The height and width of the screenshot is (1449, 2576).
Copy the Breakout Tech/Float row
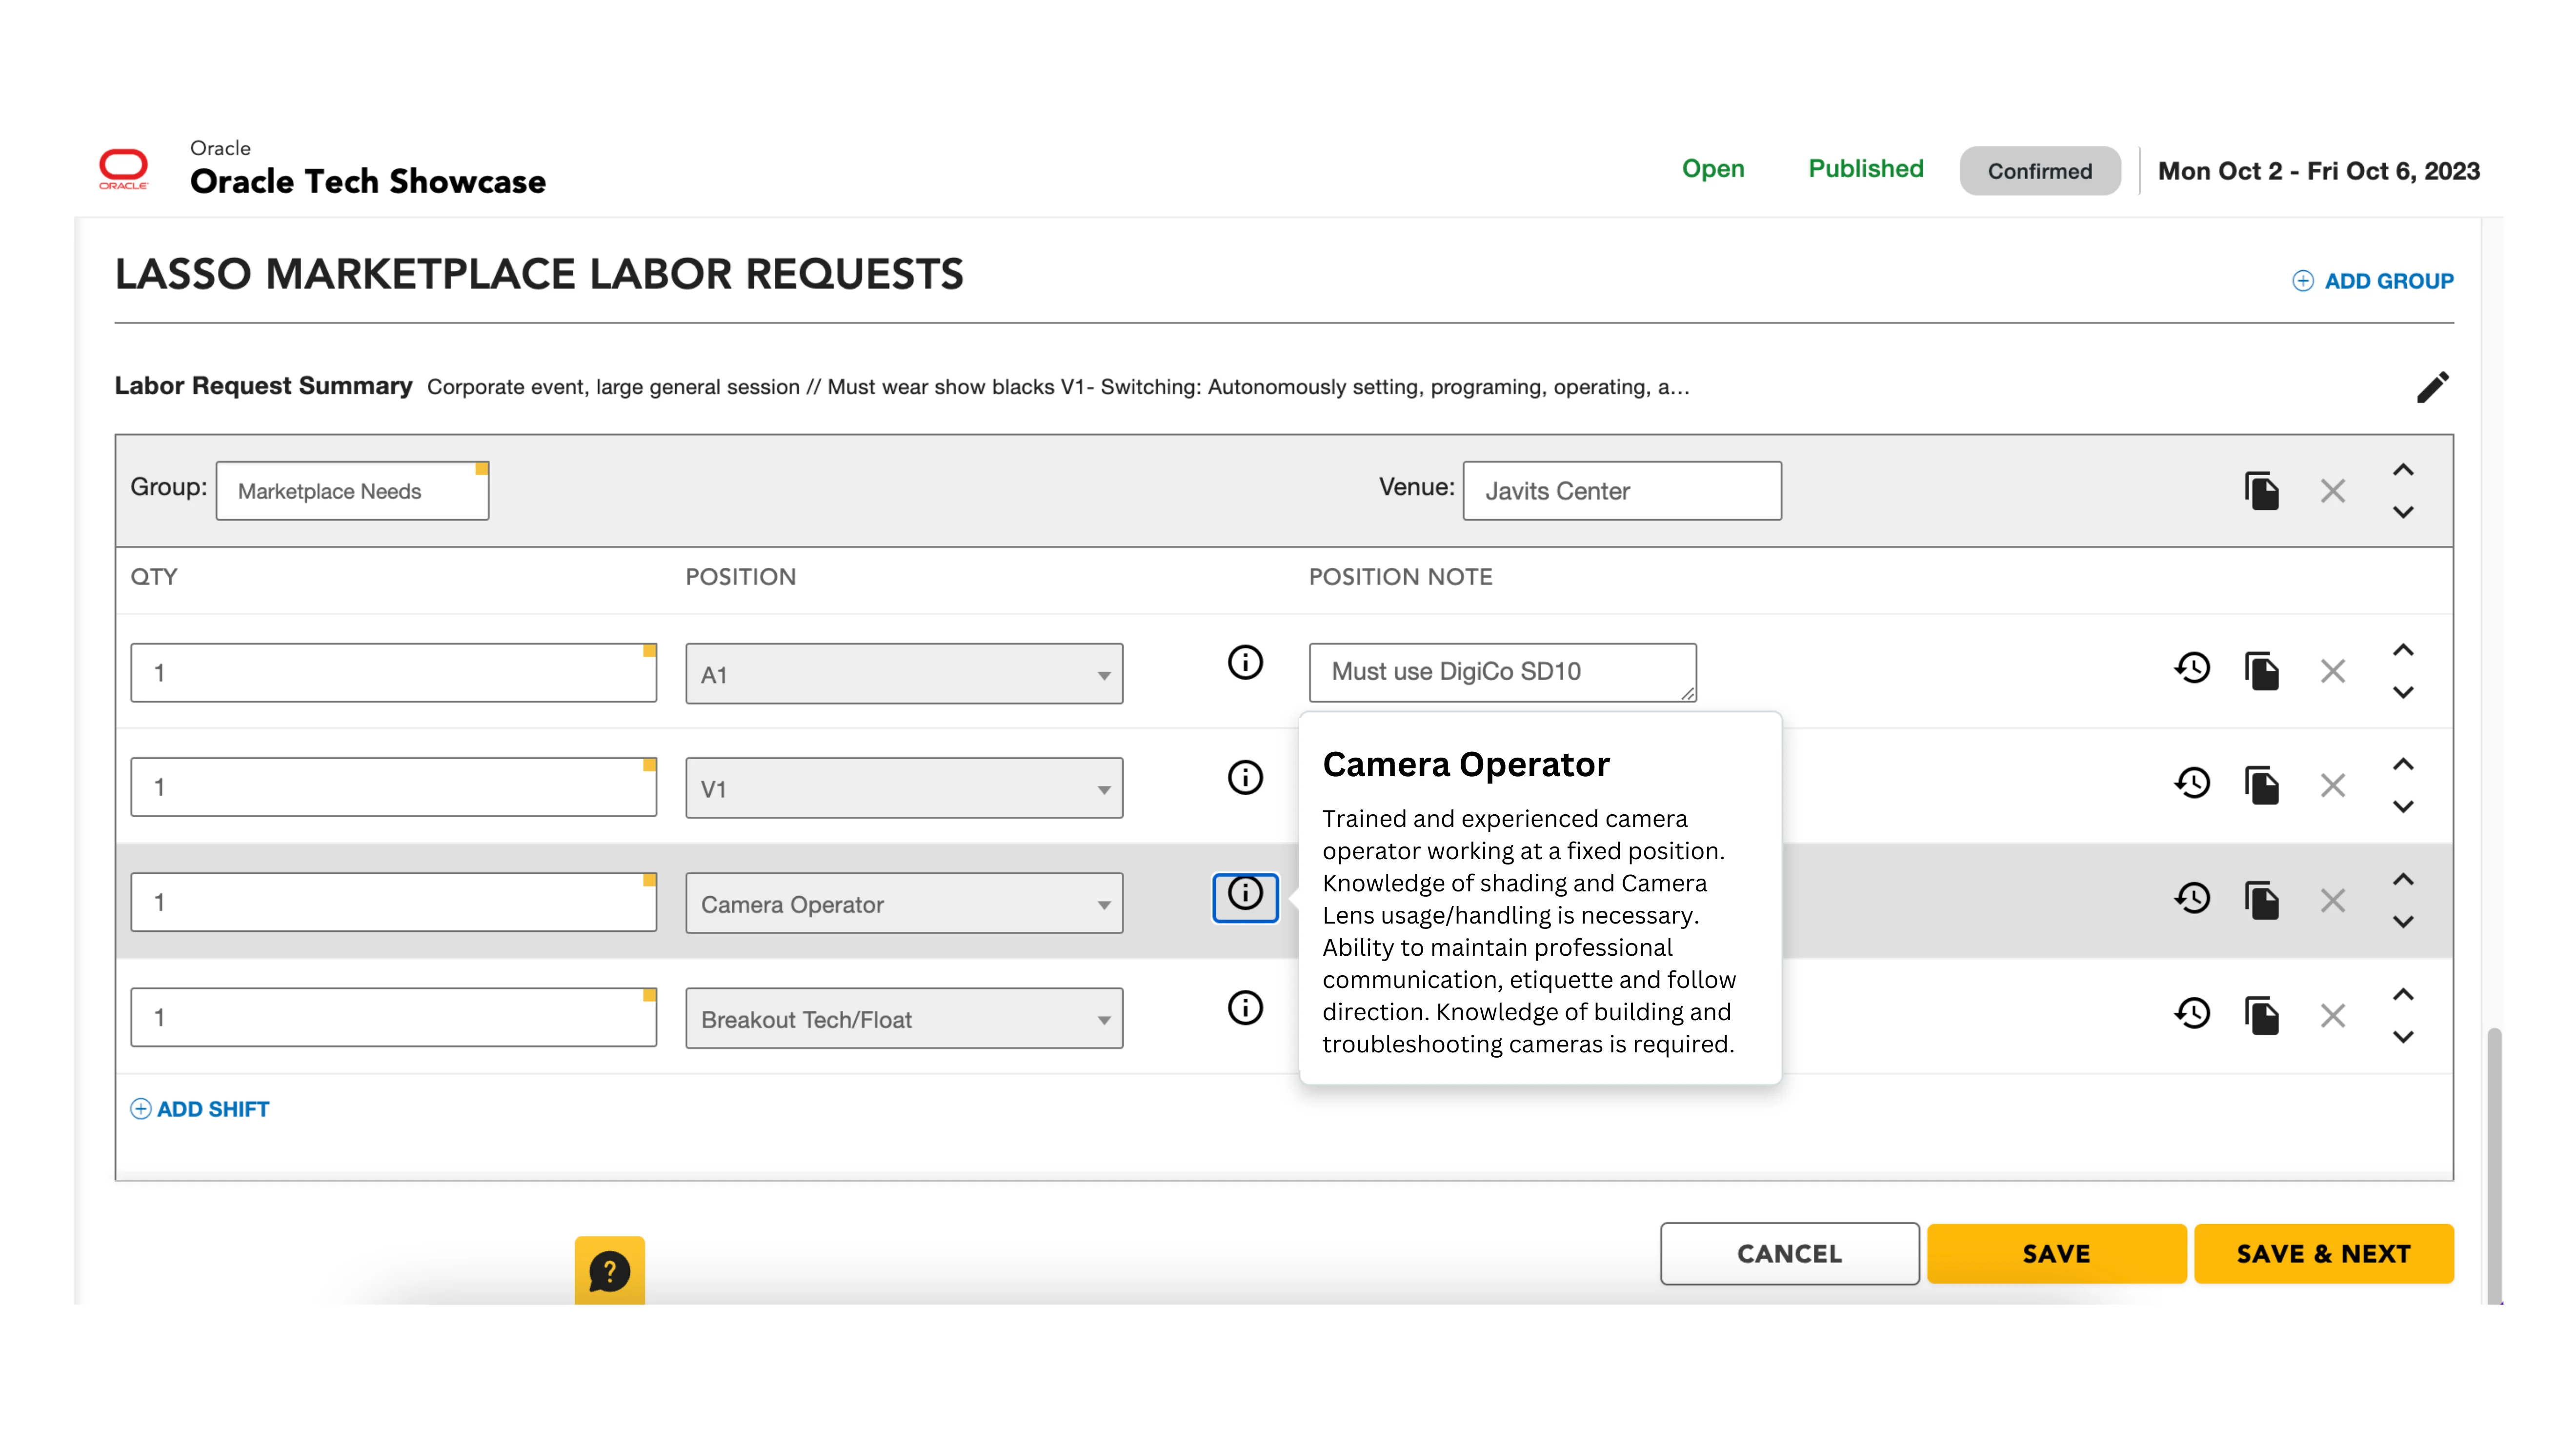point(2261,1015)
